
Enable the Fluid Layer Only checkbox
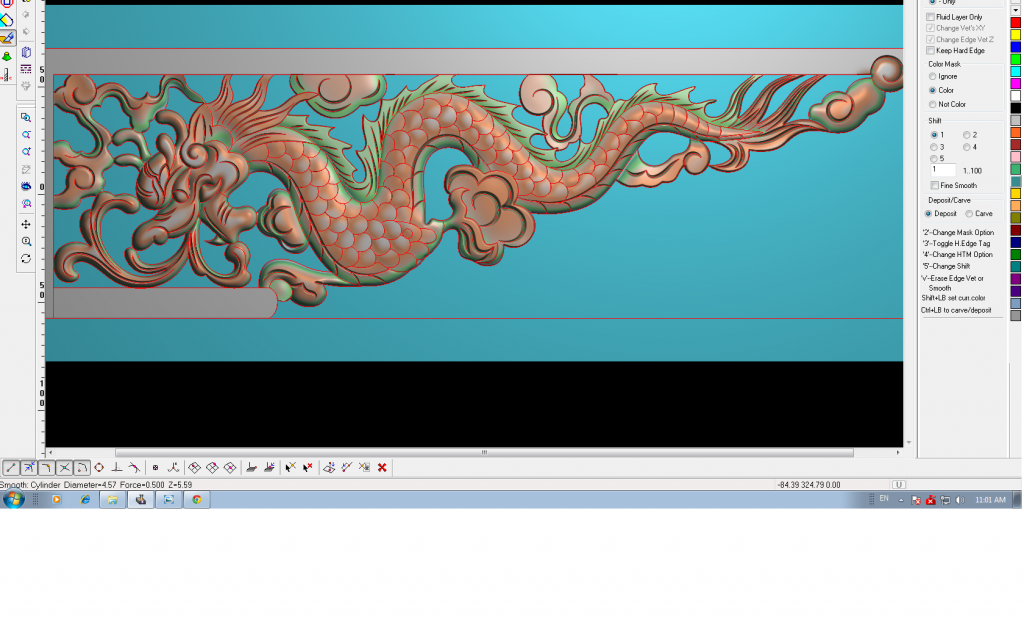click(x=931, y=17)
